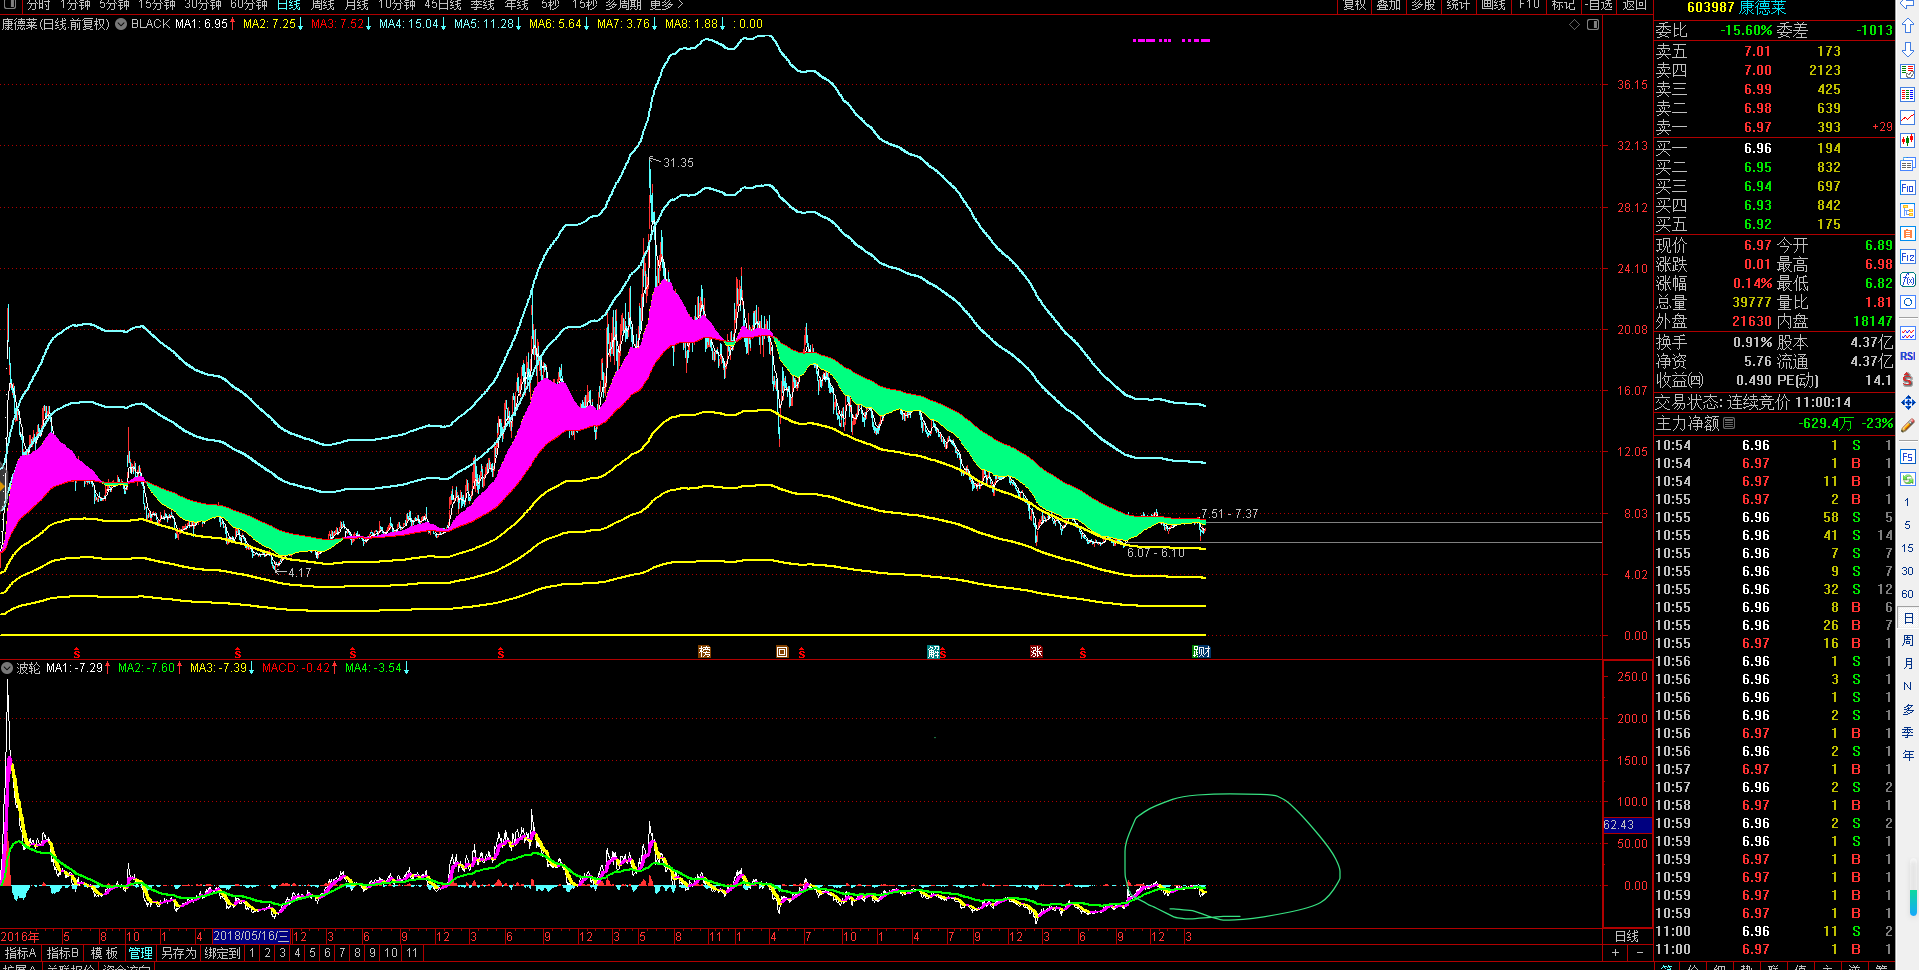Click the four-way move arrows sidebar icon
Viewport: 1919px width, 970px height.
click(1908, 402)
